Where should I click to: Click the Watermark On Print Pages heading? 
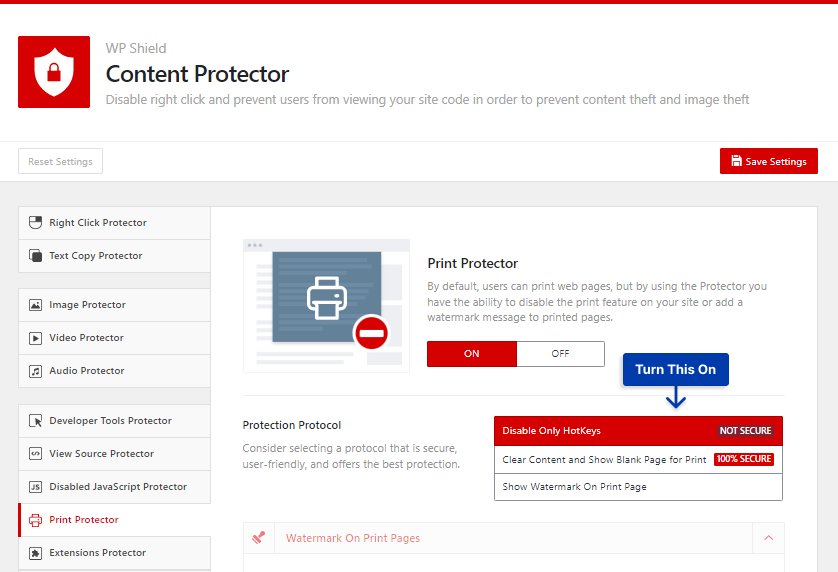(353, 538)
